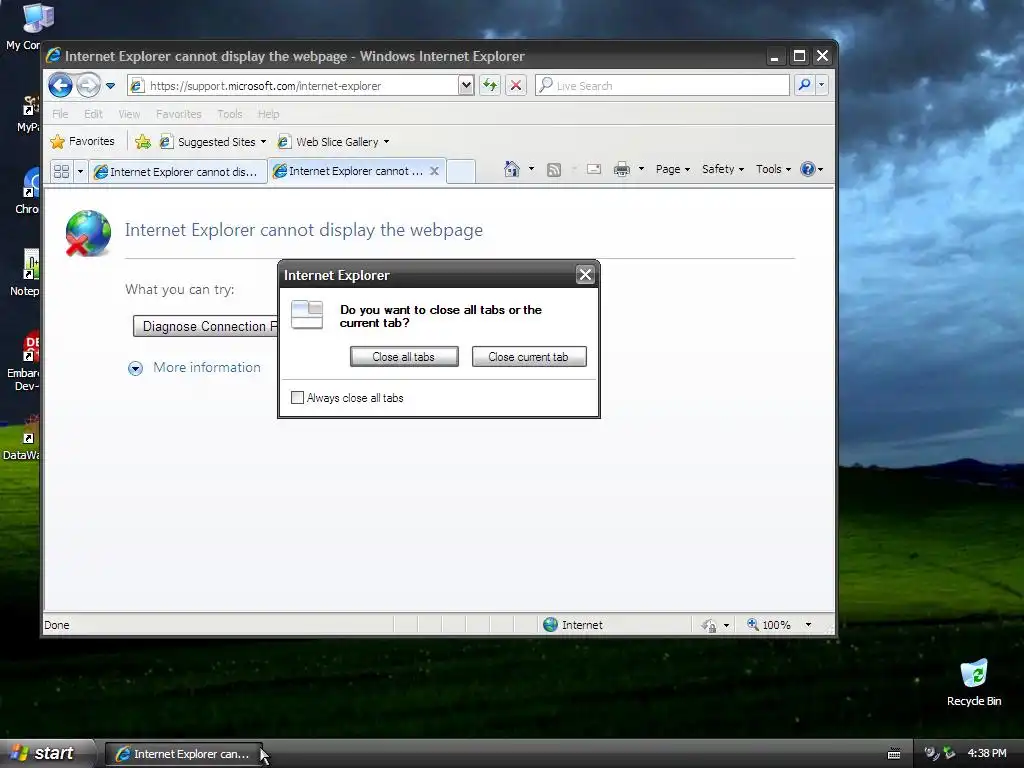The image size is (1024, 768).
Task: Click the Close current tab button
Action: pyautogui.click(x=529, y=357)
